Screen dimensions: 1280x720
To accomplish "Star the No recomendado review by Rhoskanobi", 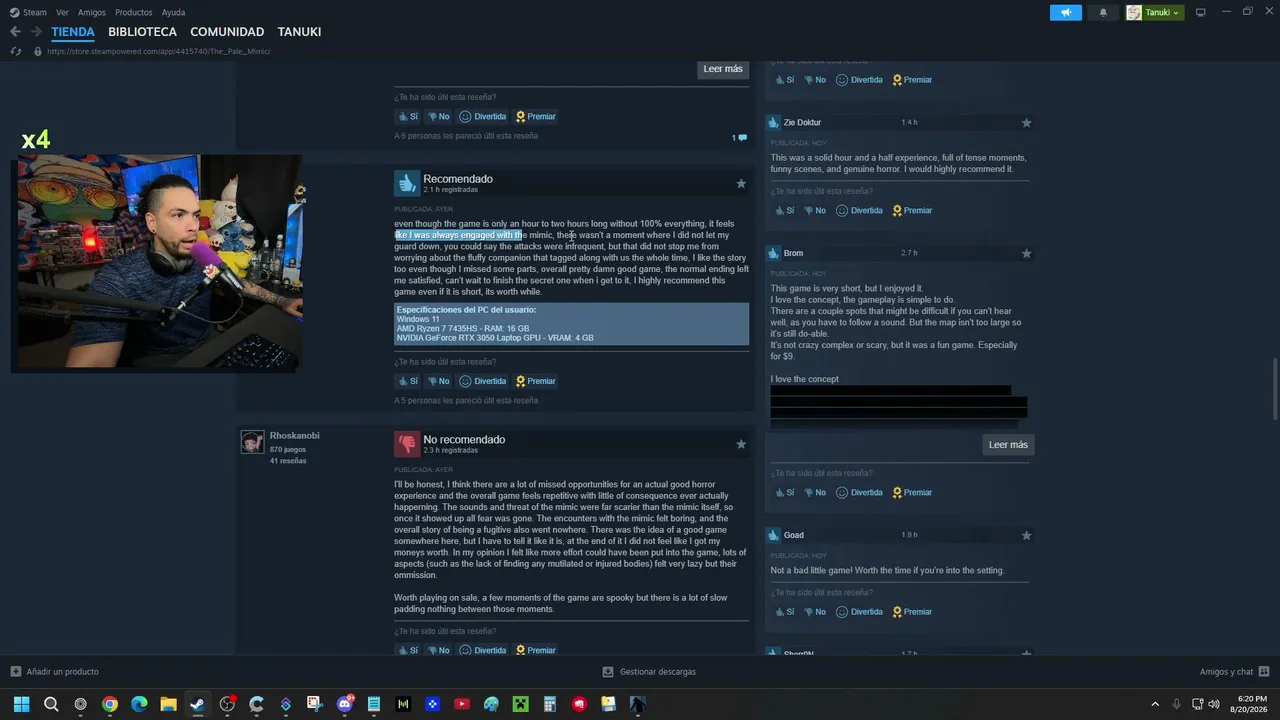I will 741,444.
